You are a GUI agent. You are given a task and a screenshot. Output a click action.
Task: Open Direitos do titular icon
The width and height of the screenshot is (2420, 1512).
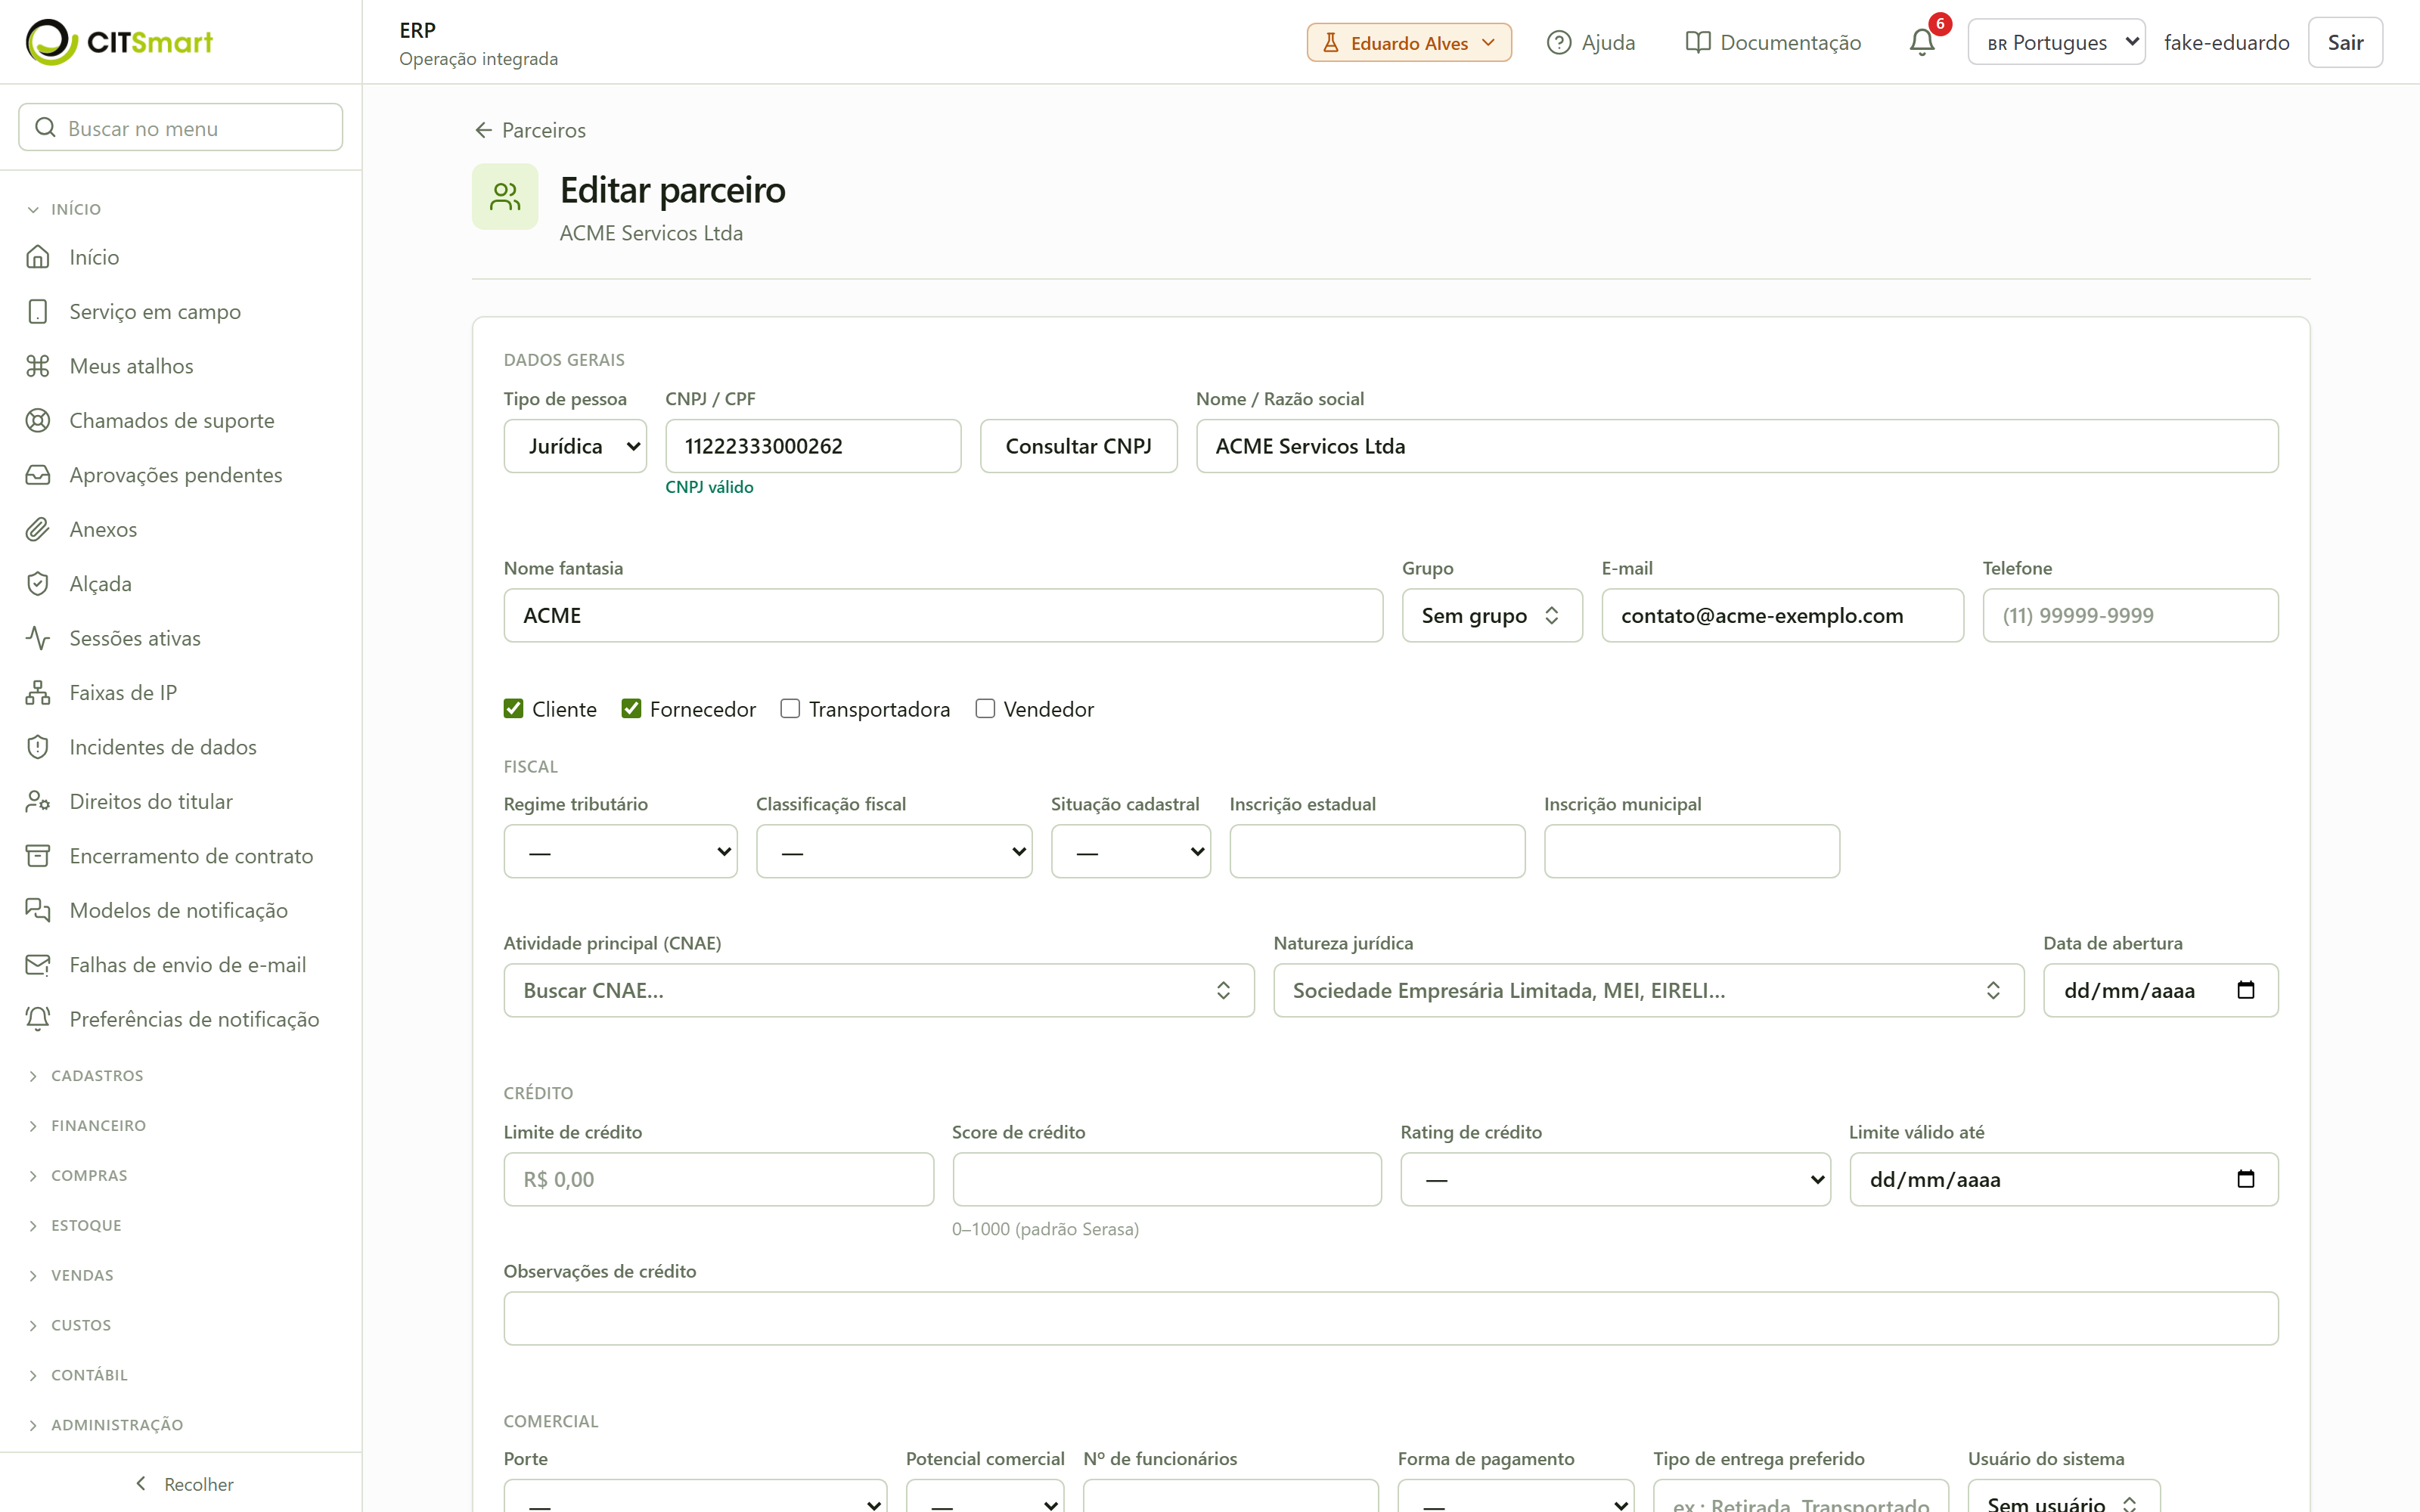point(38,802)
